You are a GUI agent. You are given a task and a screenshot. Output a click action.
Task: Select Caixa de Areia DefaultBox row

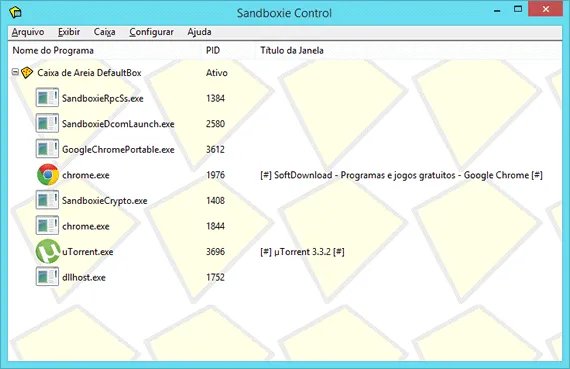click(285, 73)
